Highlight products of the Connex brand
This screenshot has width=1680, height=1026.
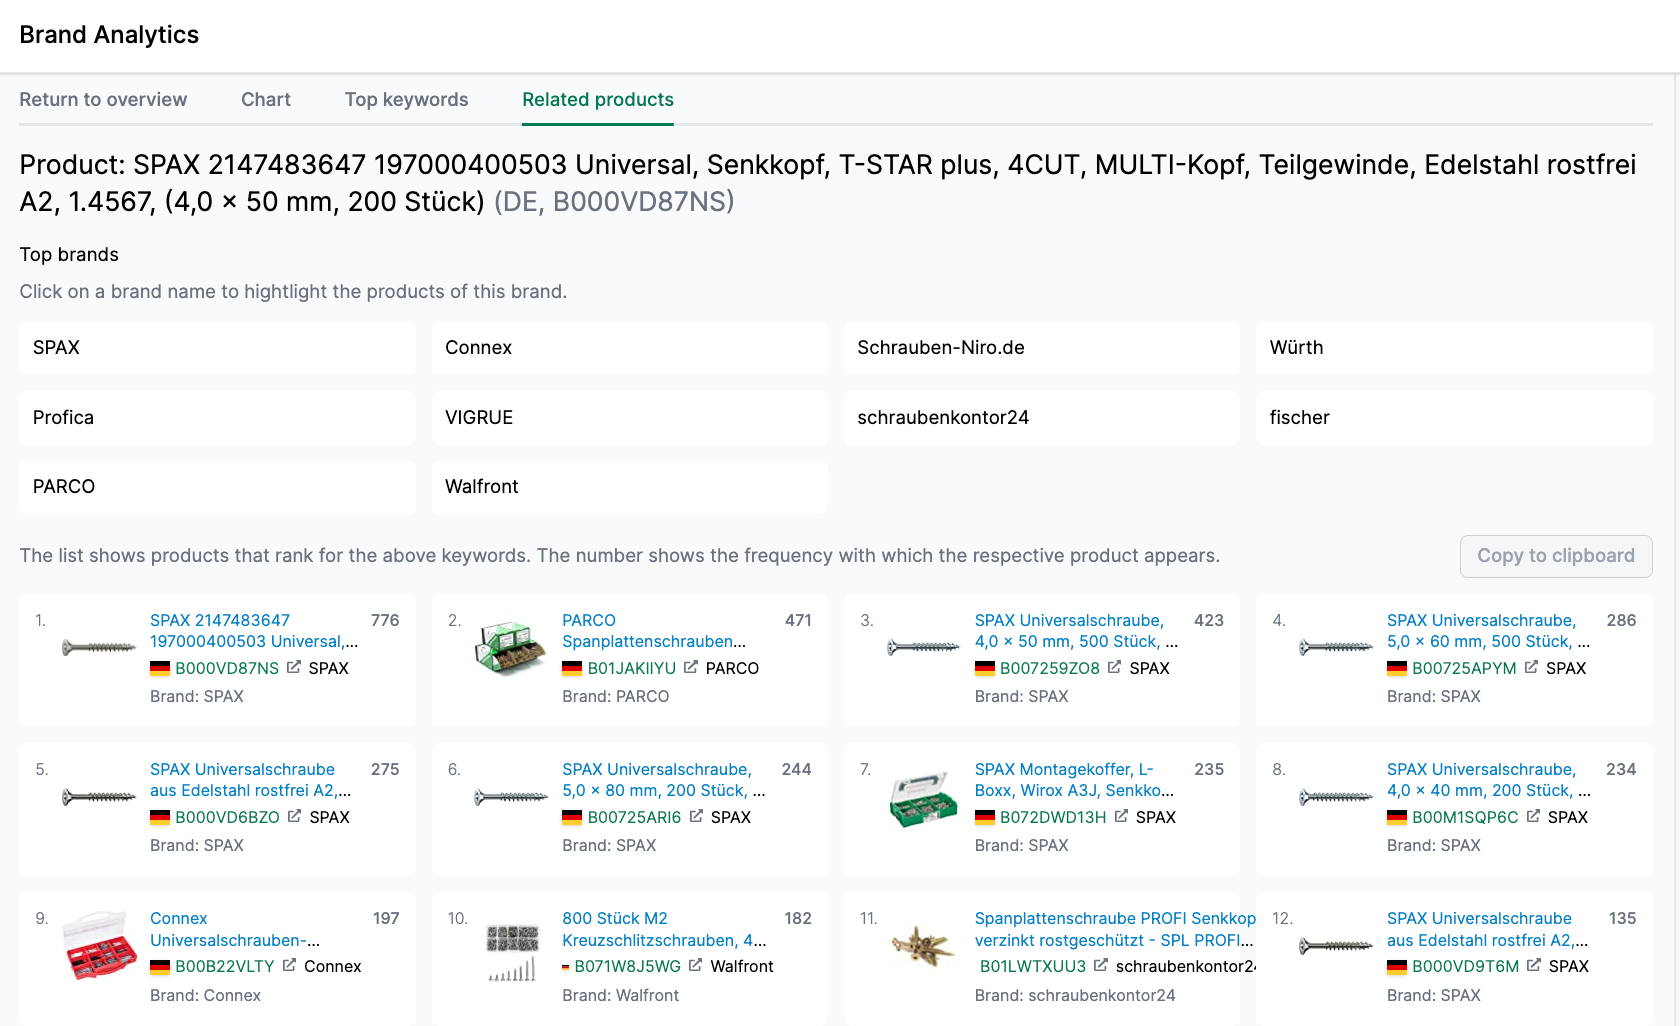629,348
